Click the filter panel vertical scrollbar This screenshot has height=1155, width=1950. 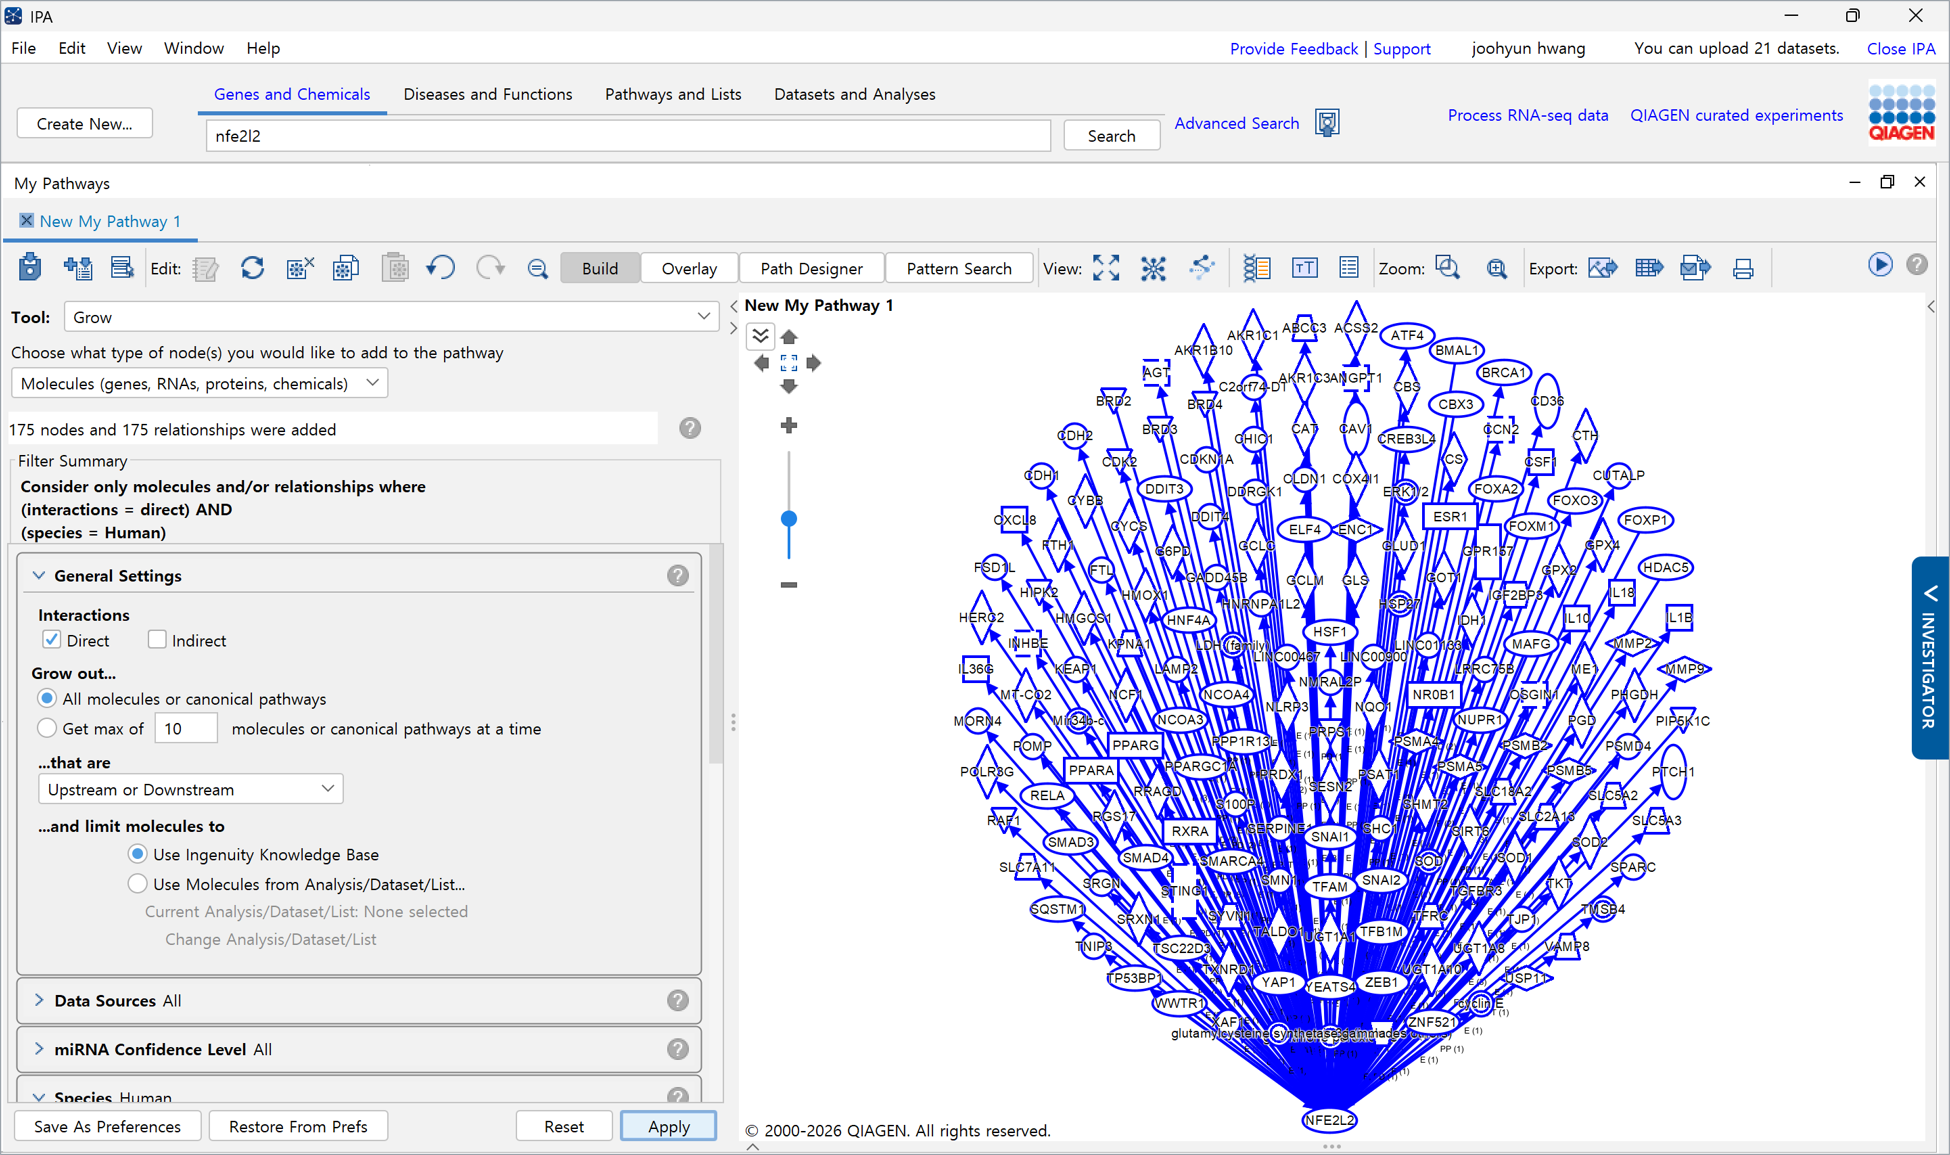(716, 654)
